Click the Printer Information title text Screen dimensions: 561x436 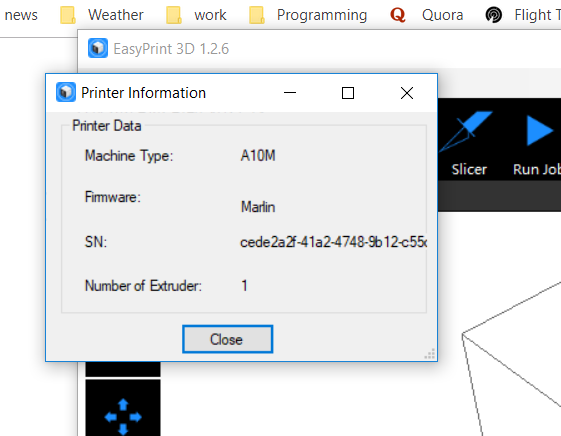[x=143, y=93]
